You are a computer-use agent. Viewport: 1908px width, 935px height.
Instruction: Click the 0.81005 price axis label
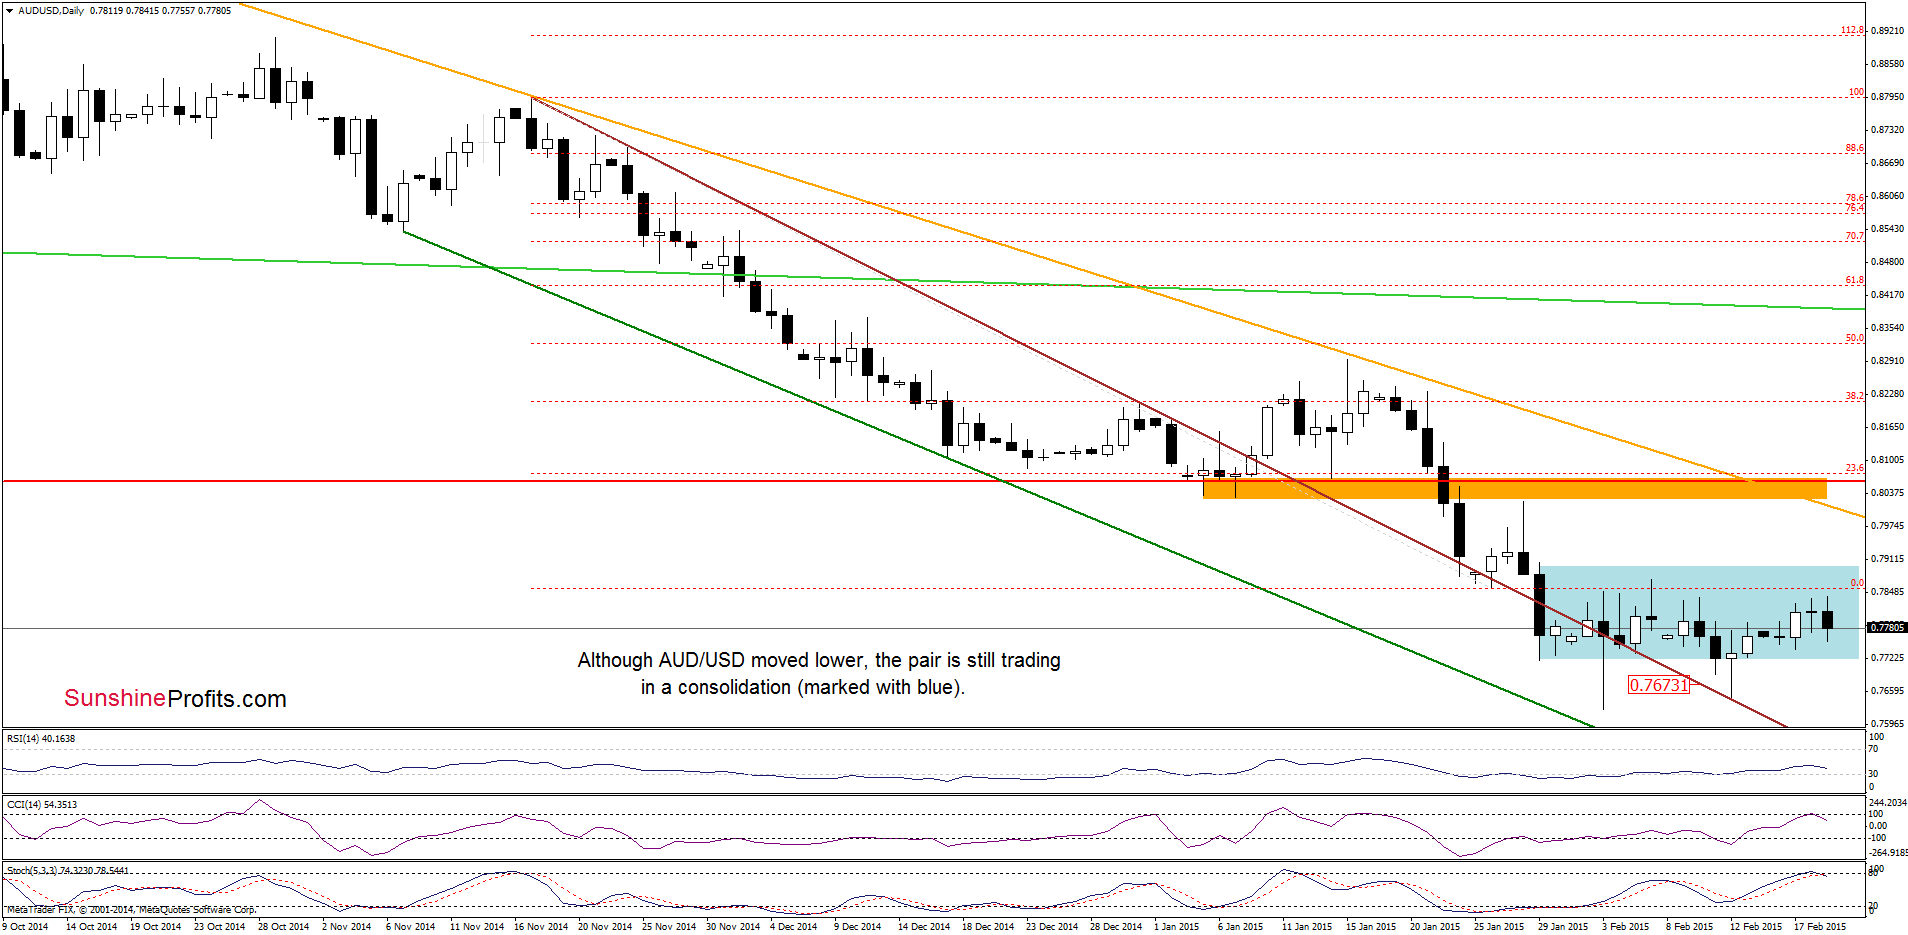[x=1887, y=459]
